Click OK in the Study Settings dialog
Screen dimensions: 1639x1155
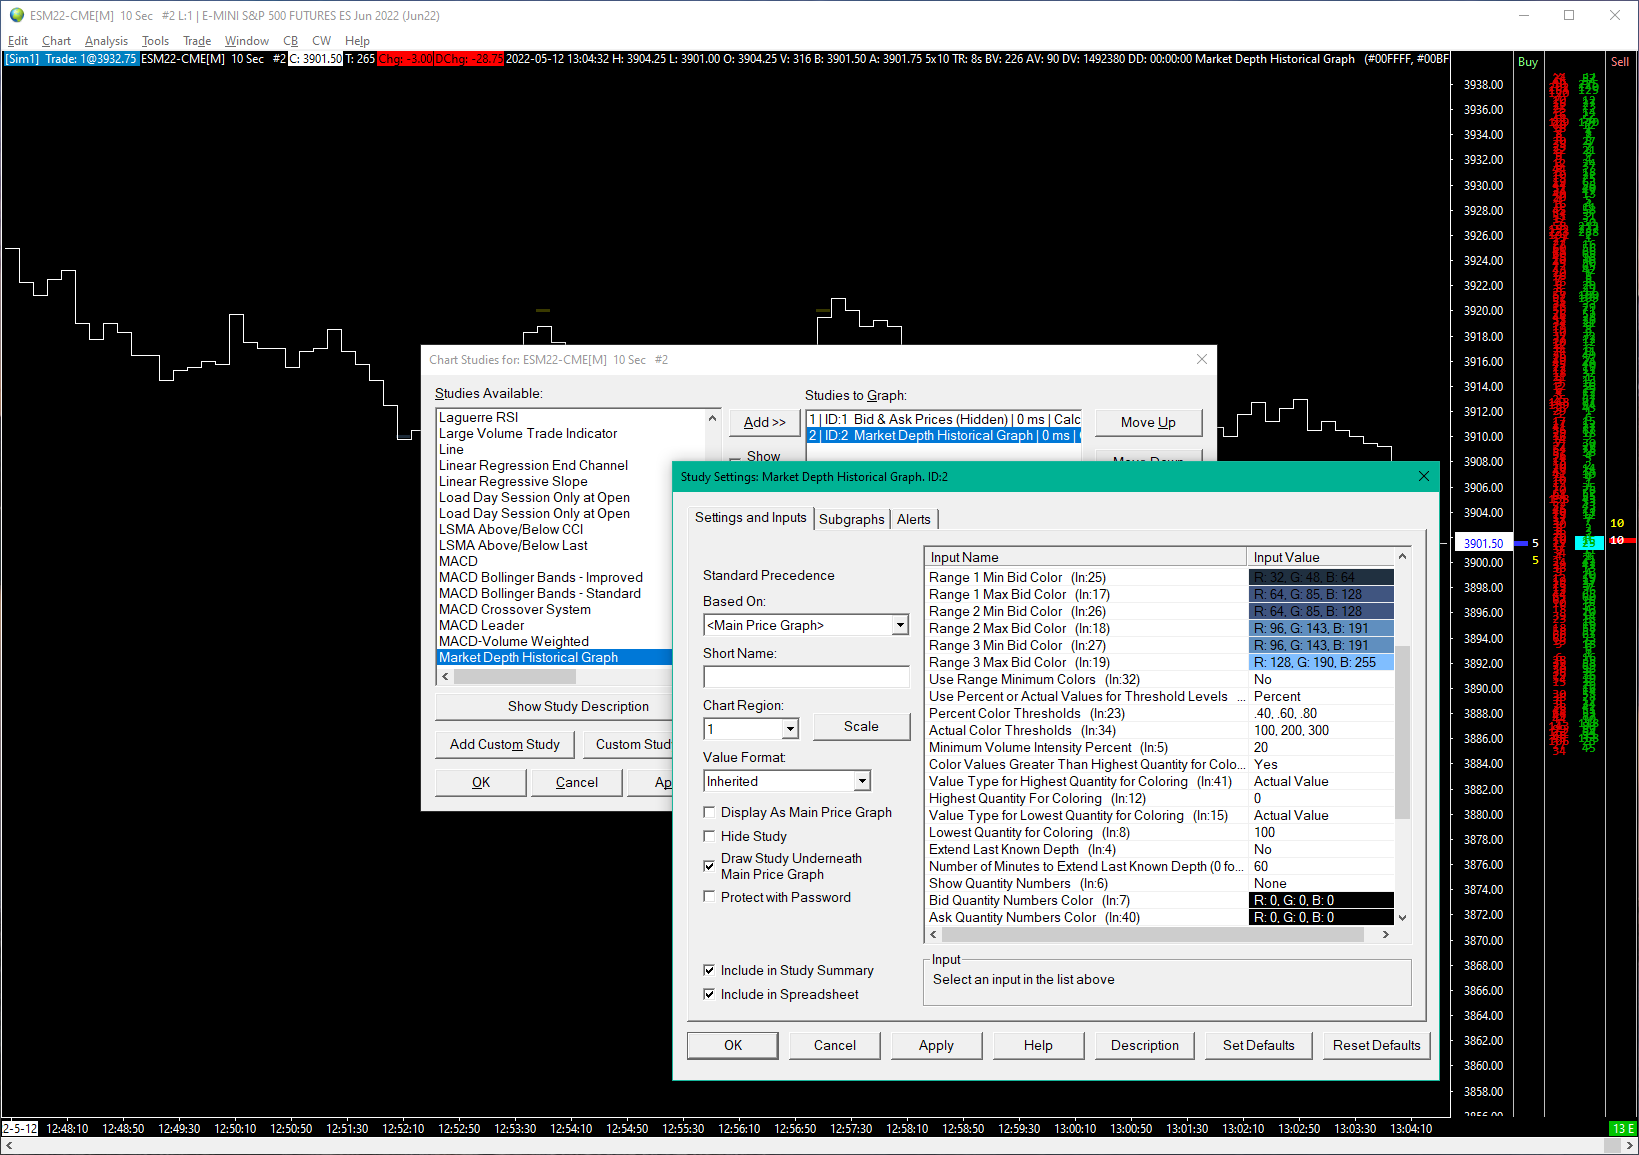[x=733, y=1045]
